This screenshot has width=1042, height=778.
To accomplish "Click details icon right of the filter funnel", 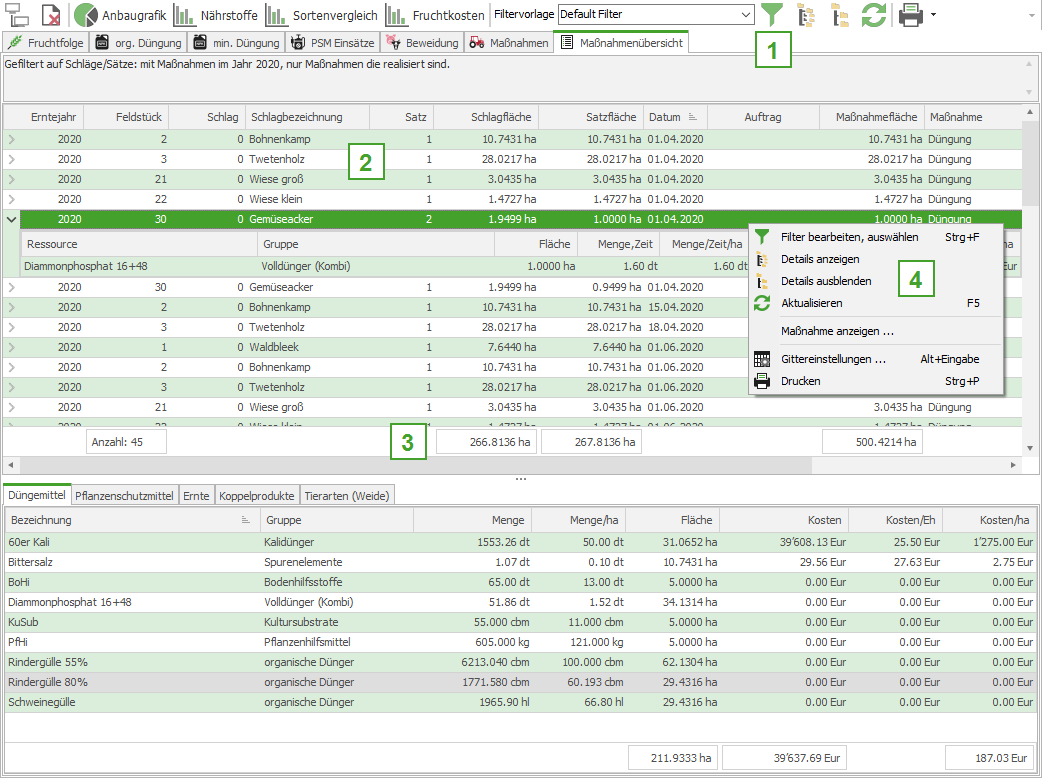I will click(806, 15).
